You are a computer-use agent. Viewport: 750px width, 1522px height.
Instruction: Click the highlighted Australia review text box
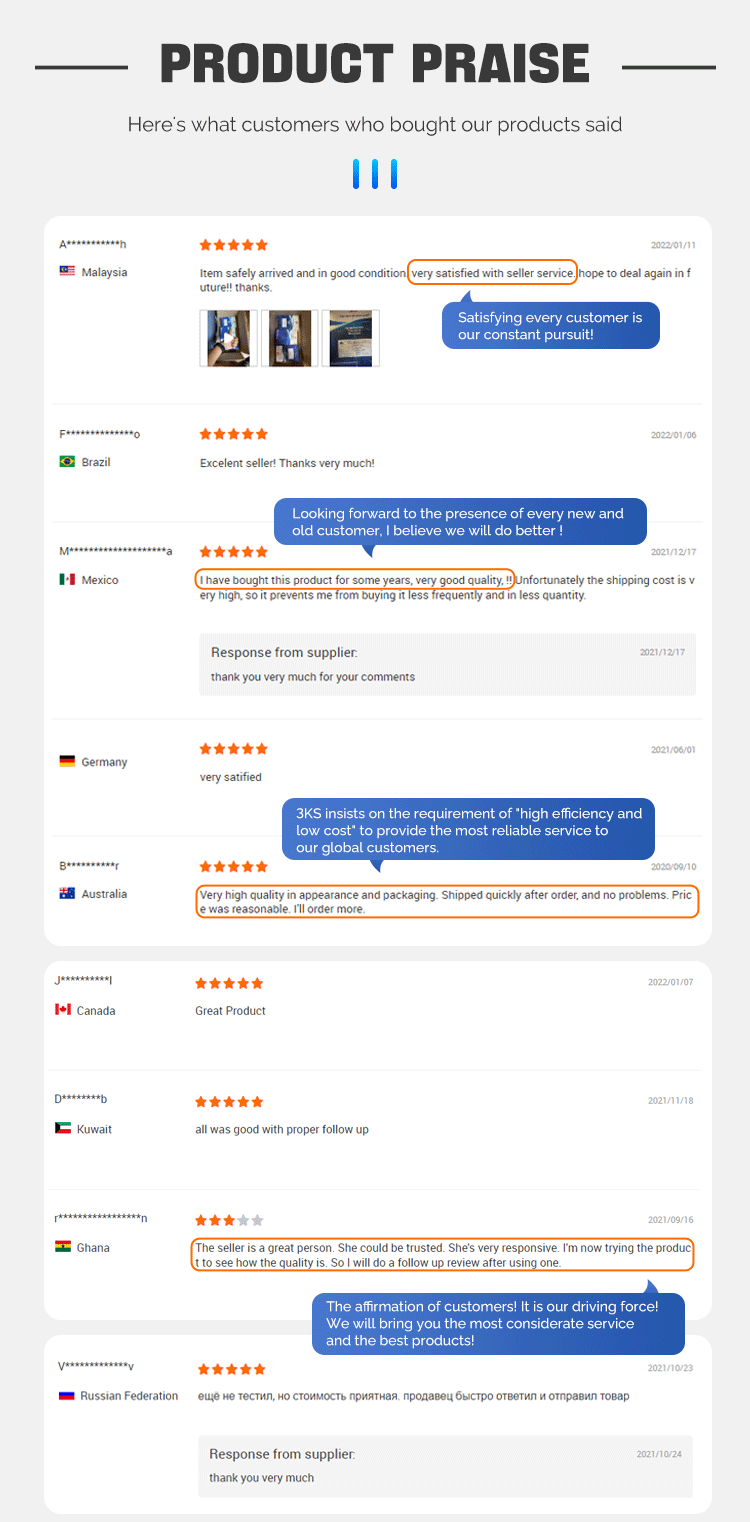[x=447, y=902]
